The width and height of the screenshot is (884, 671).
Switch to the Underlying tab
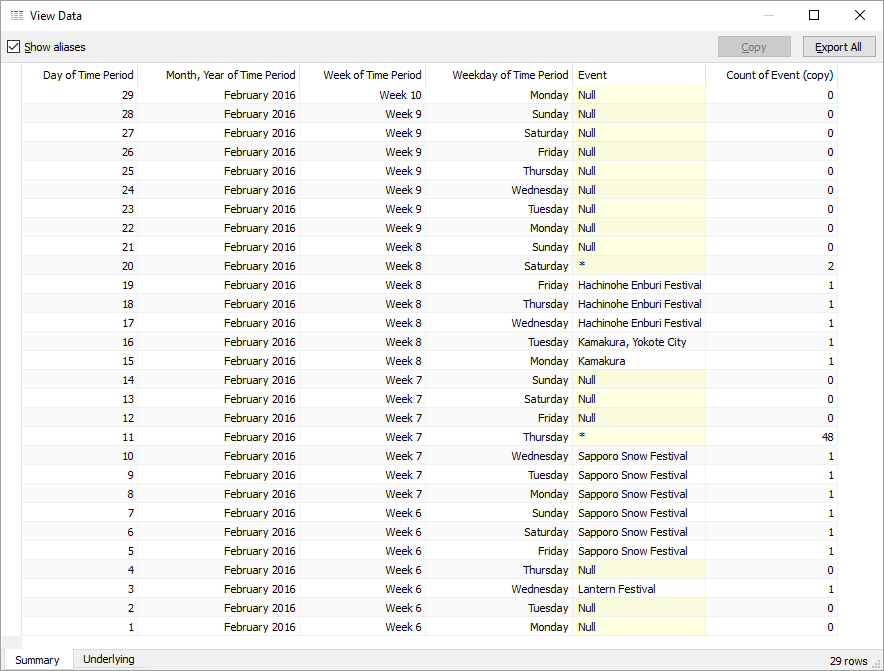coord(108,659)
